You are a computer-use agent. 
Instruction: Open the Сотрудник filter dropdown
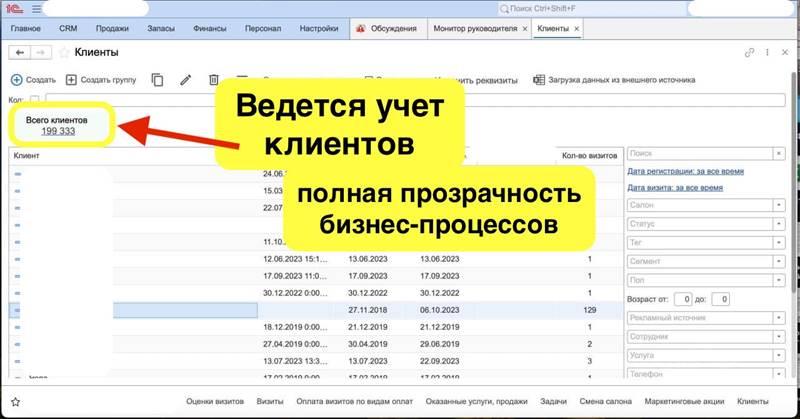(778, 337)
